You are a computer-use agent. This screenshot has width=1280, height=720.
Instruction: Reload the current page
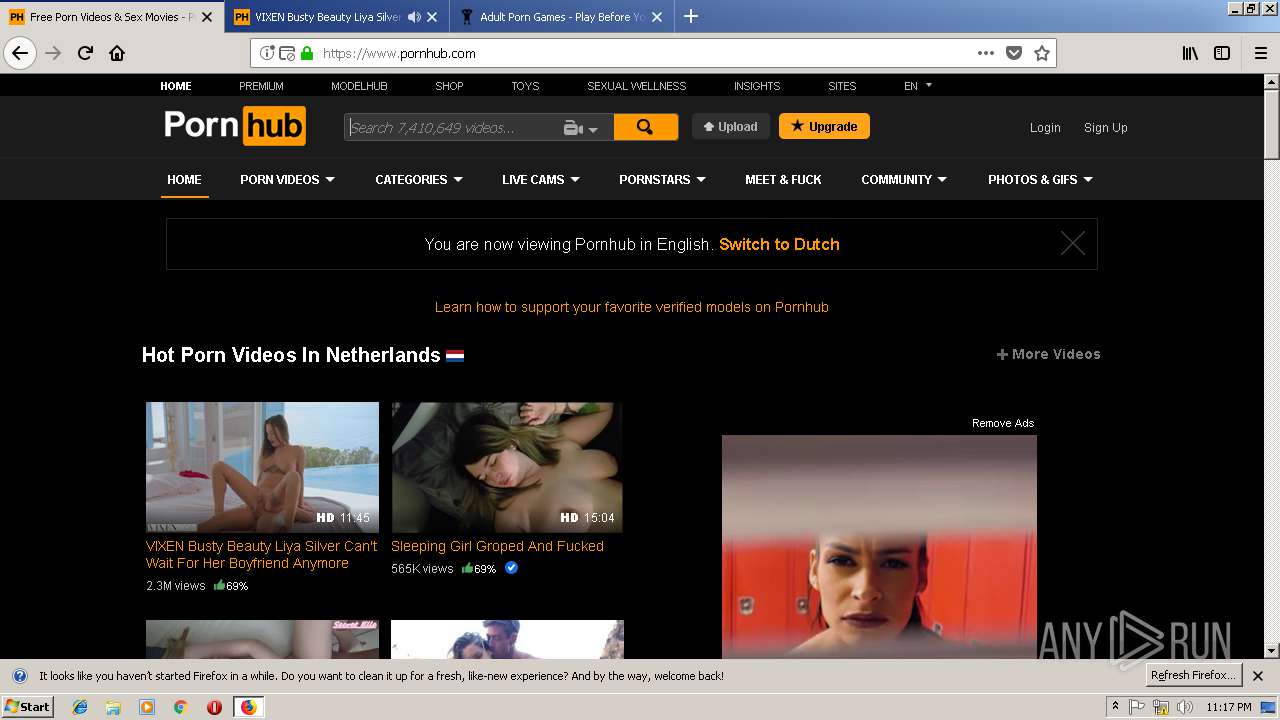(x=85, y=53)
